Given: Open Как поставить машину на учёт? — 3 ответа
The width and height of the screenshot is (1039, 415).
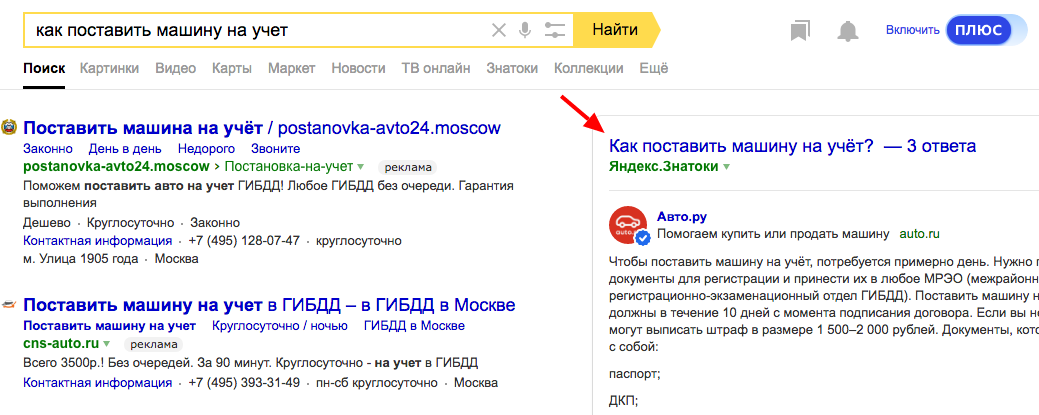Looking at the screenshot, I should 793,147.
